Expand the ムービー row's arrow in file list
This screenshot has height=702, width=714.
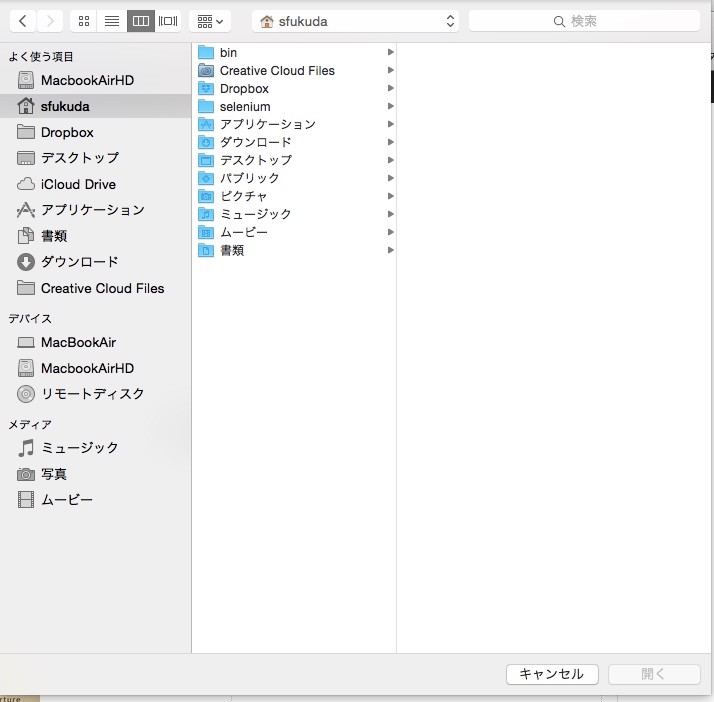pos(390,232)
